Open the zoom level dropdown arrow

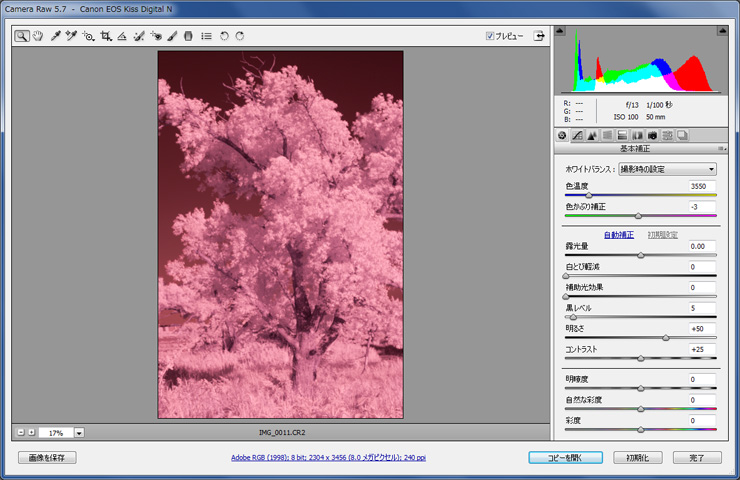79,433
